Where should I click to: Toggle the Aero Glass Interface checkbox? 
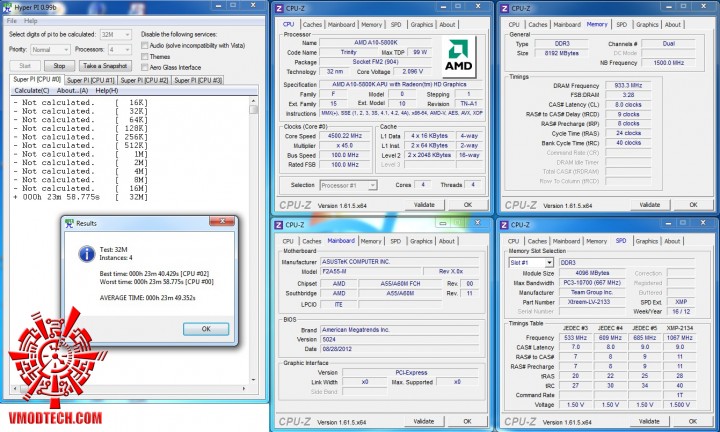(145, 67)
